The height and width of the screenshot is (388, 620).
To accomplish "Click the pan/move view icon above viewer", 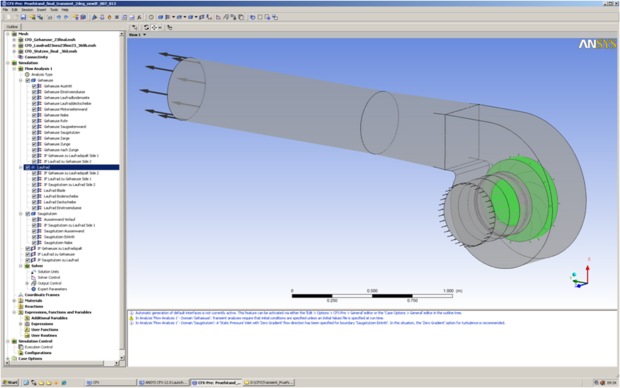I will click(154, 27).
